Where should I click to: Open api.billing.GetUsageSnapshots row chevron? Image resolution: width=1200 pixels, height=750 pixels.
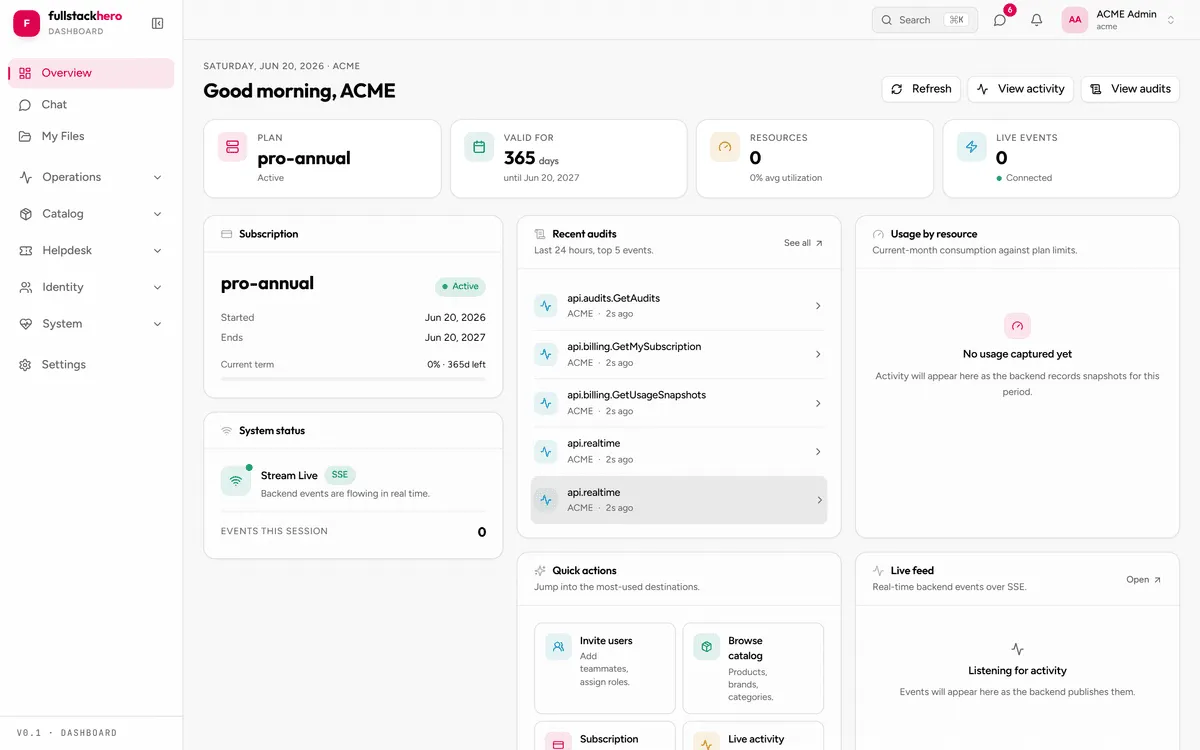pyautogui.click(x=818, y=403)
